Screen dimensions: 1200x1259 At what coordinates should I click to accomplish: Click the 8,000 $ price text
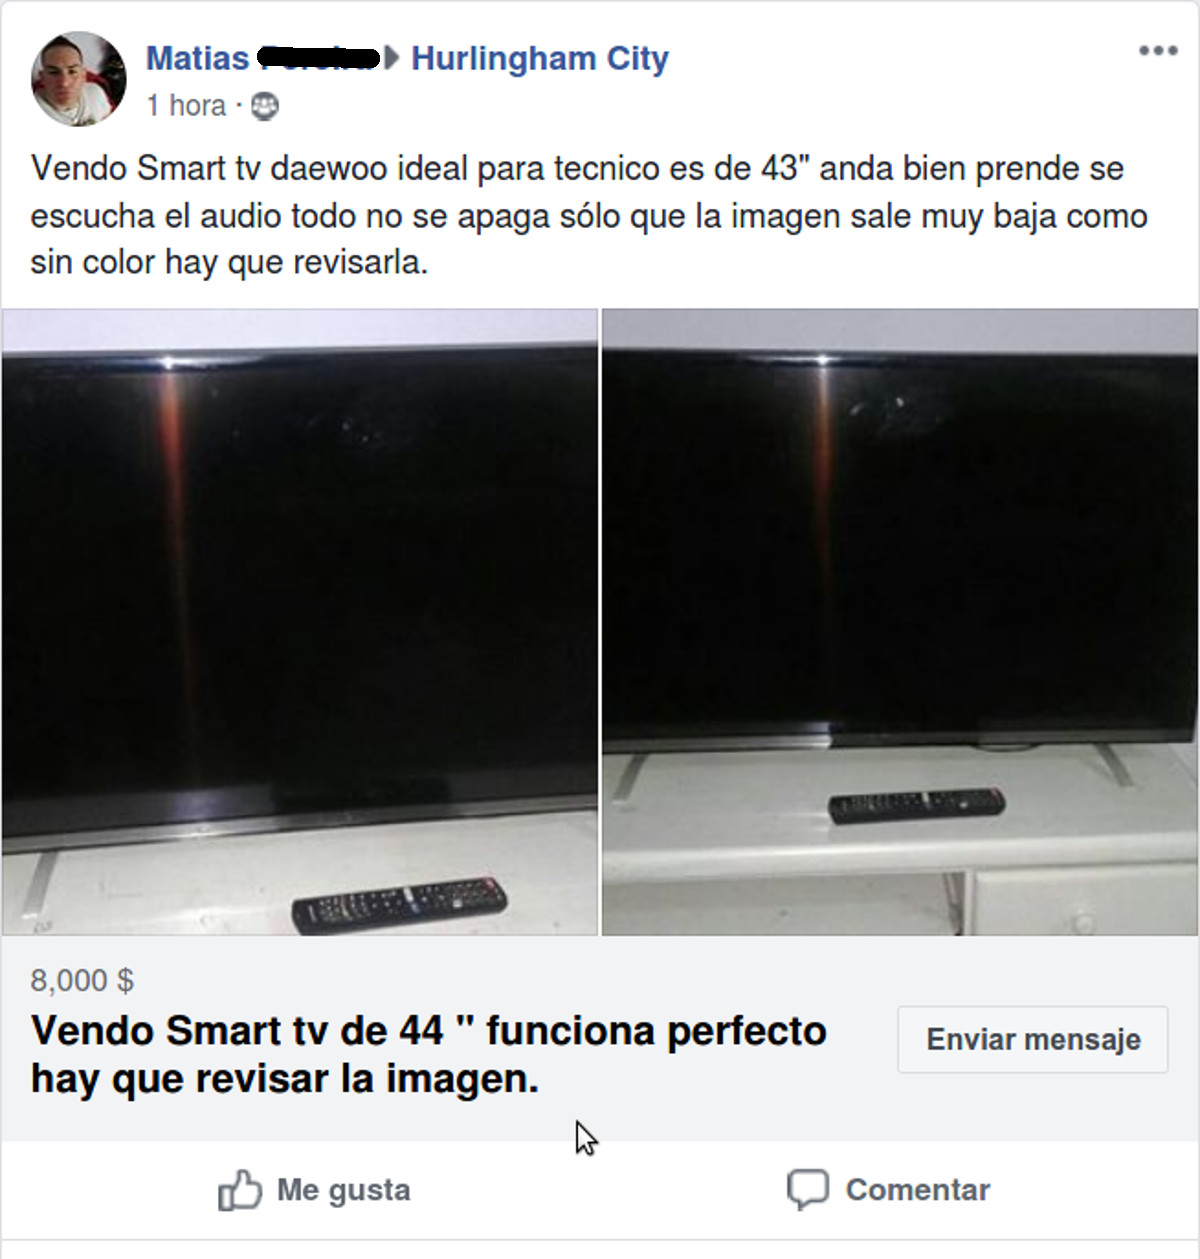point(82,980)
